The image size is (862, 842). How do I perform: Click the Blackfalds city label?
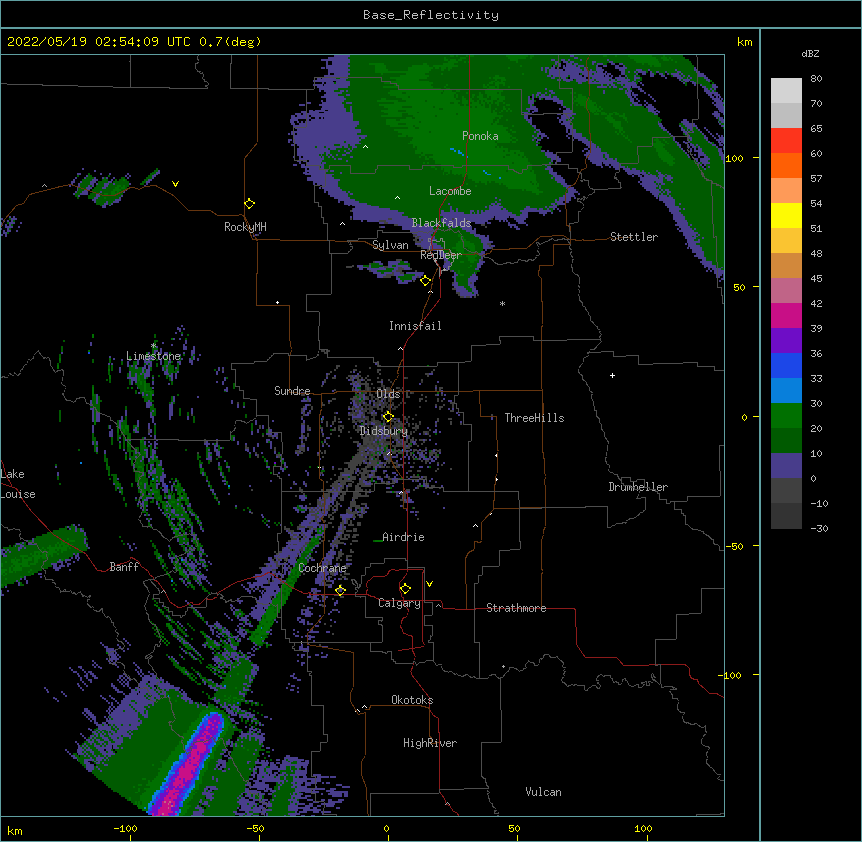[441, 223]
